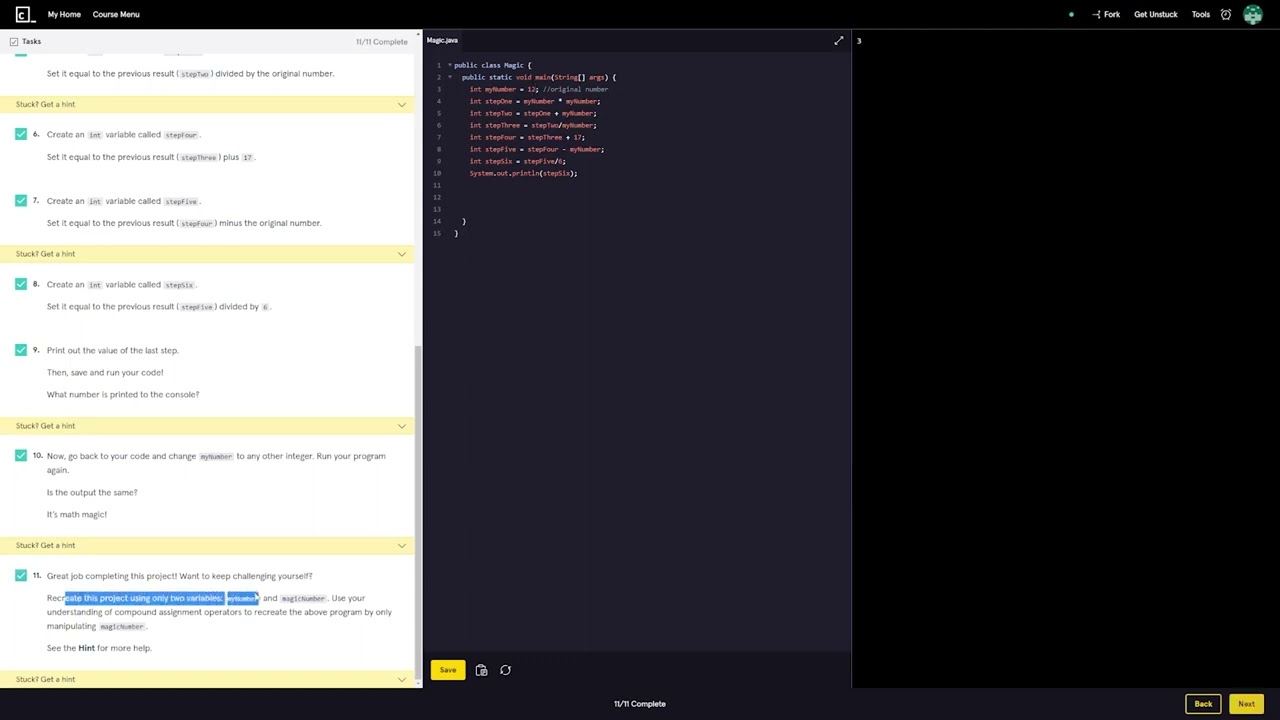The height and width of the screenshot is (720, 1280).
Task: Collapse the main method fold arrow
Action: coord(449,77)
